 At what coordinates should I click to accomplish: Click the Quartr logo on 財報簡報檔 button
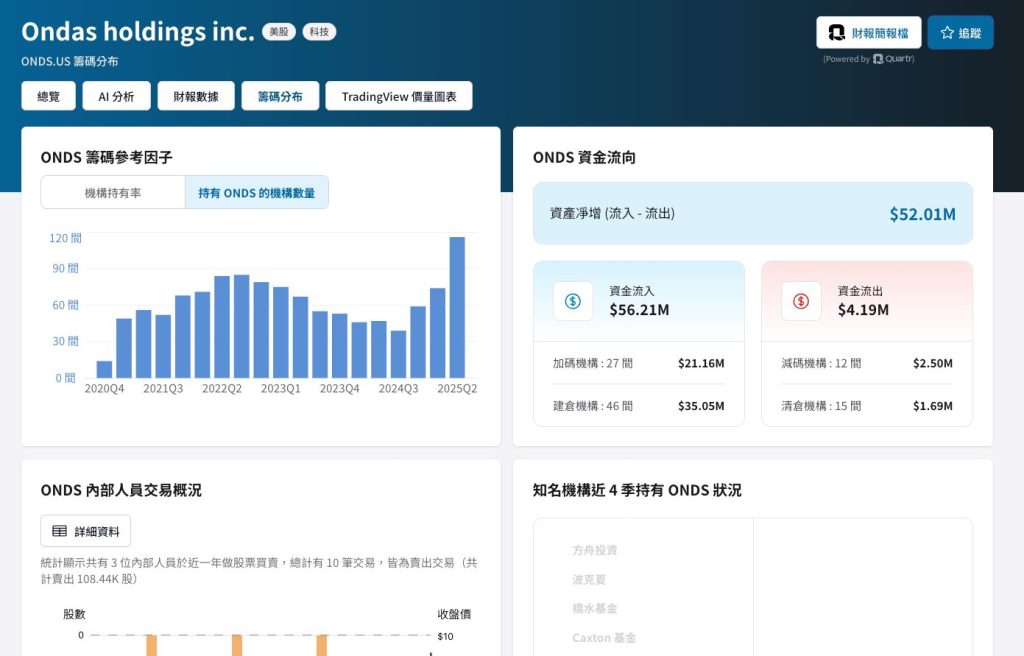(x=837, y=33)
